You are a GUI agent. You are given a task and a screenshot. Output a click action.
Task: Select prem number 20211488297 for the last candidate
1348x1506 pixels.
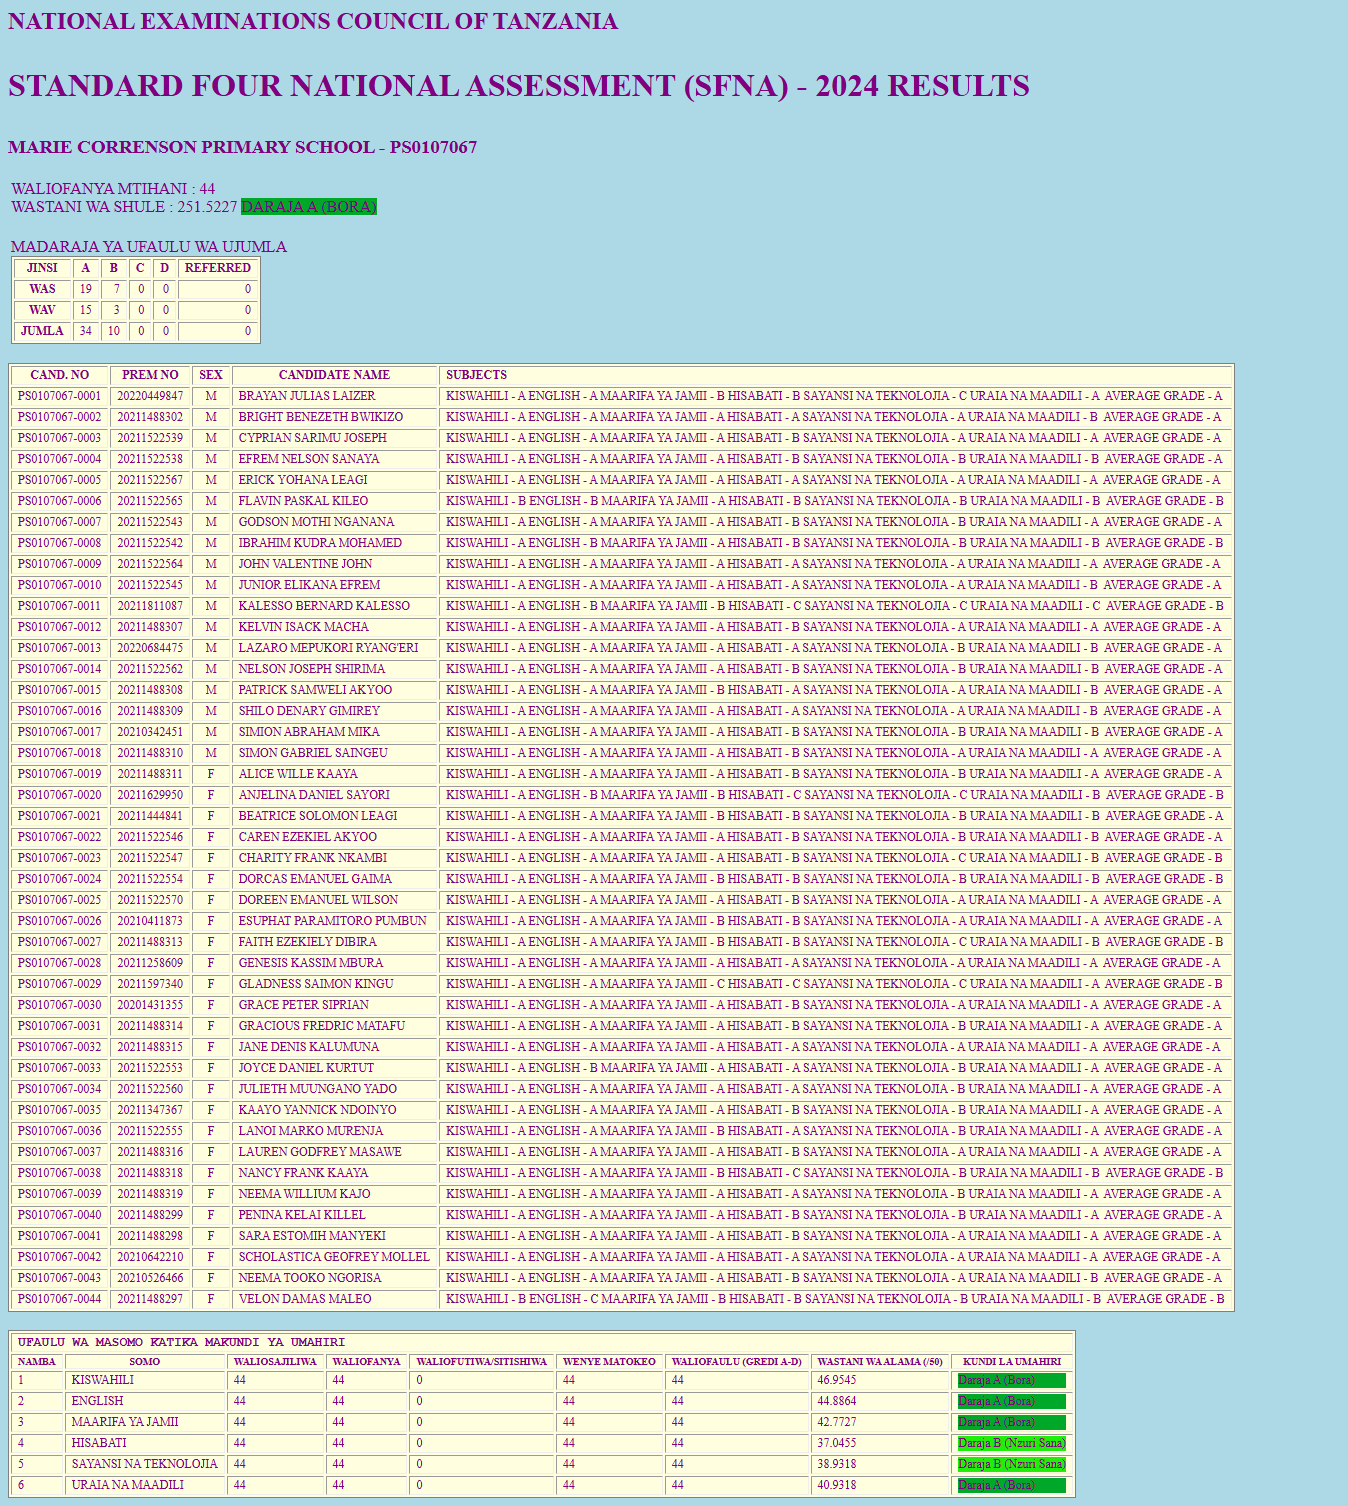pyautogui.click(x=149, y=1299)
